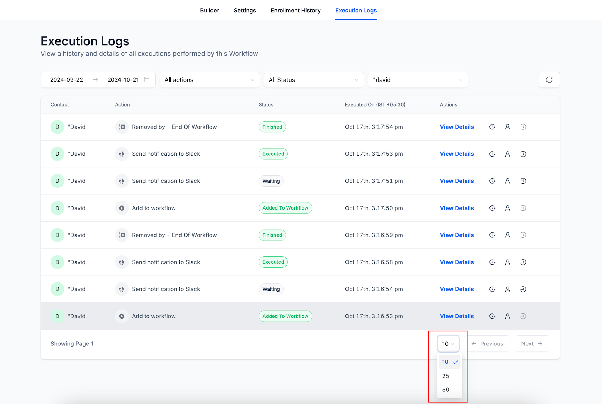Click document icon in first Executed row

tap(523, 154)
